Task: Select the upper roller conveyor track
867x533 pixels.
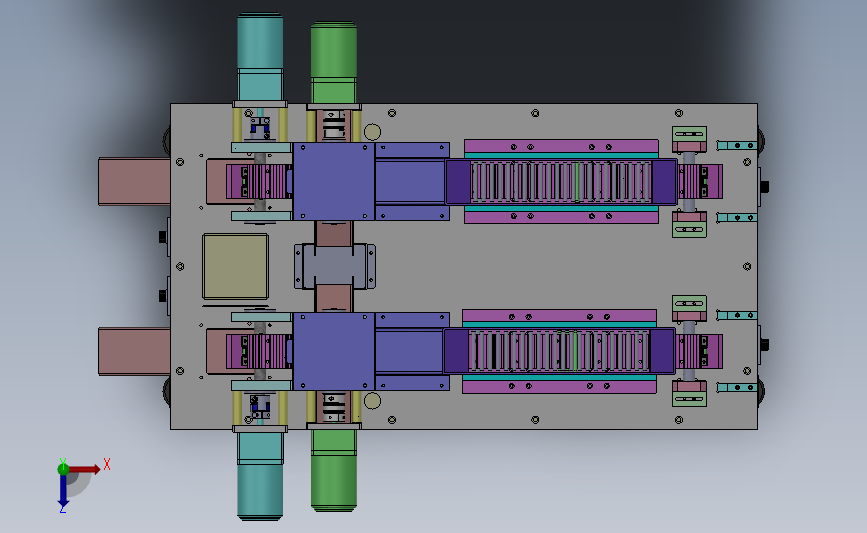Action: [561, 181]
